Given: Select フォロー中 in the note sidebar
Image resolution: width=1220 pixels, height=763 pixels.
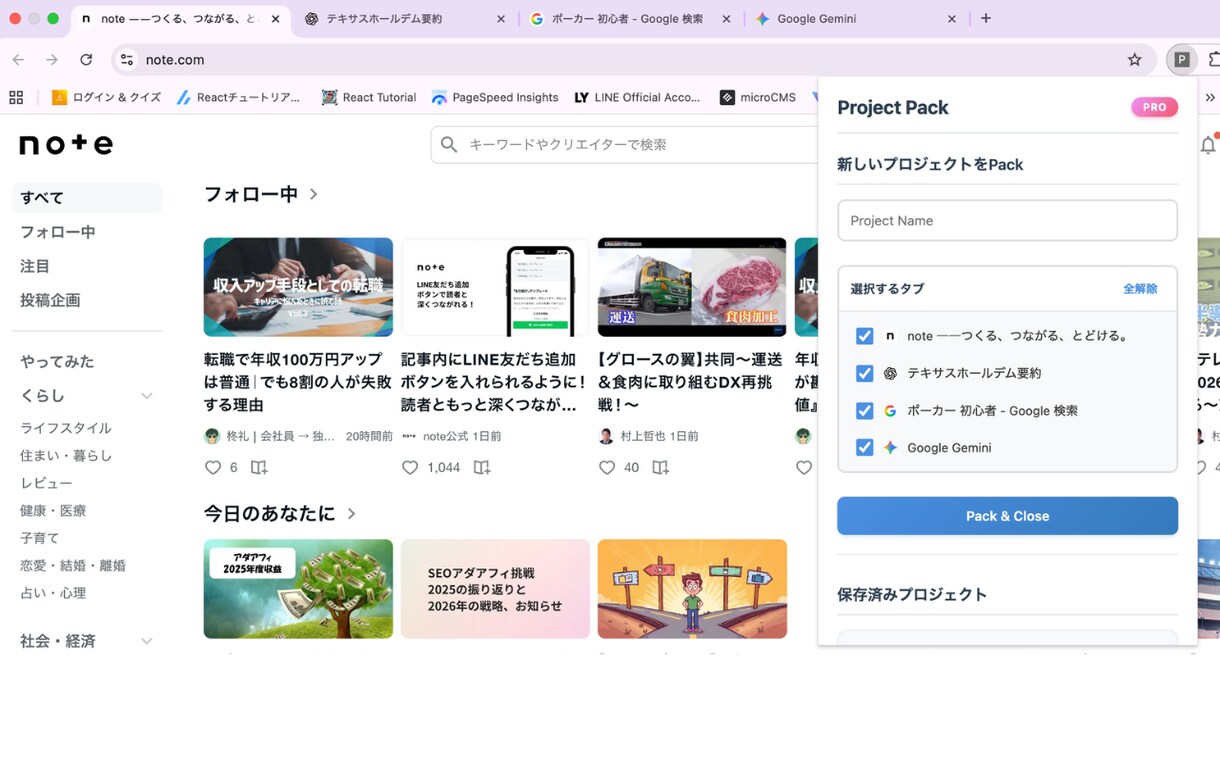Looking at the screenshot, I should (x=58, y=232).
